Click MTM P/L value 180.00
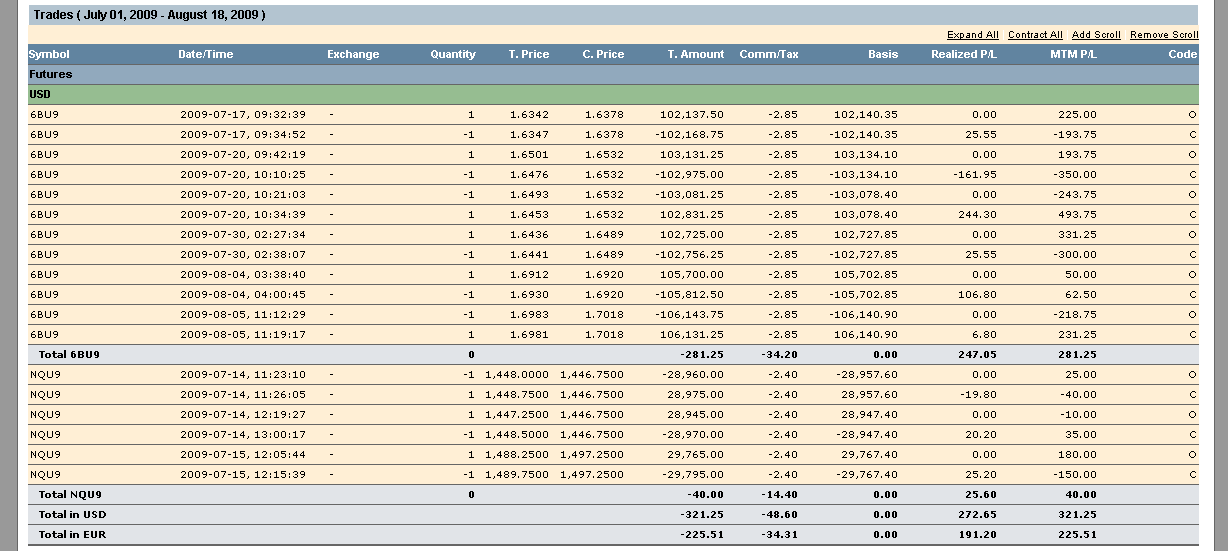Screen dimensions: 1228x551 click(x=1078, y=454)
